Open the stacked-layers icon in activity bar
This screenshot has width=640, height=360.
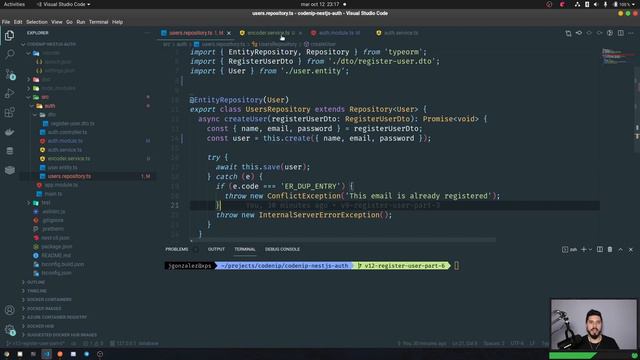coord(9,170)
